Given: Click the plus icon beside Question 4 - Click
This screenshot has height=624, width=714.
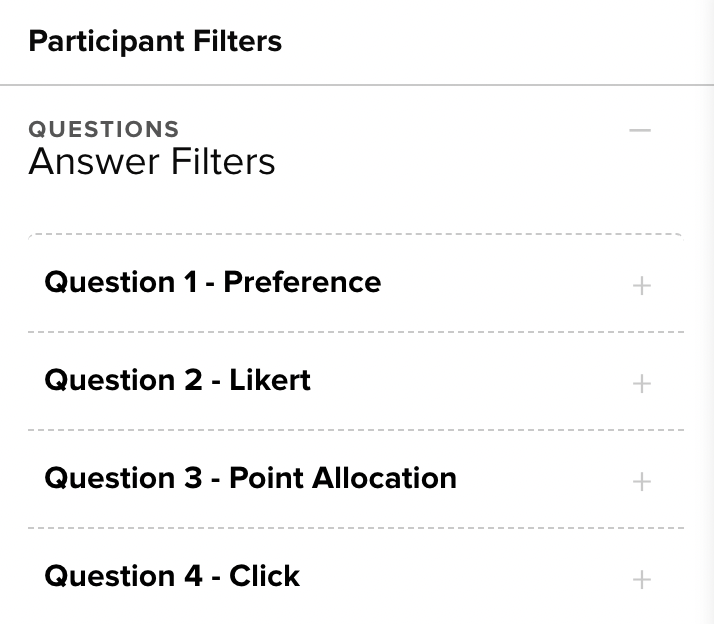Looking at the screenshot, I should coord(642,579).
